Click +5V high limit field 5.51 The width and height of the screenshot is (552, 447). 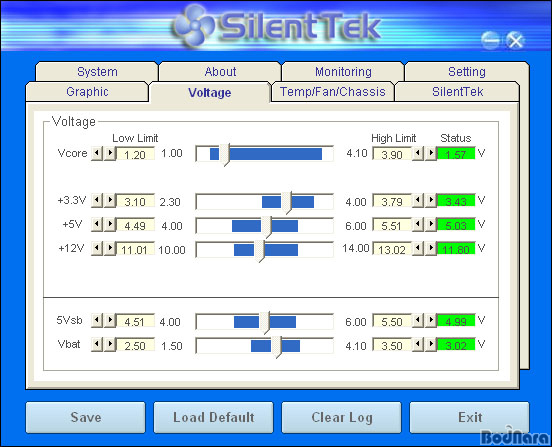point(392,225)
